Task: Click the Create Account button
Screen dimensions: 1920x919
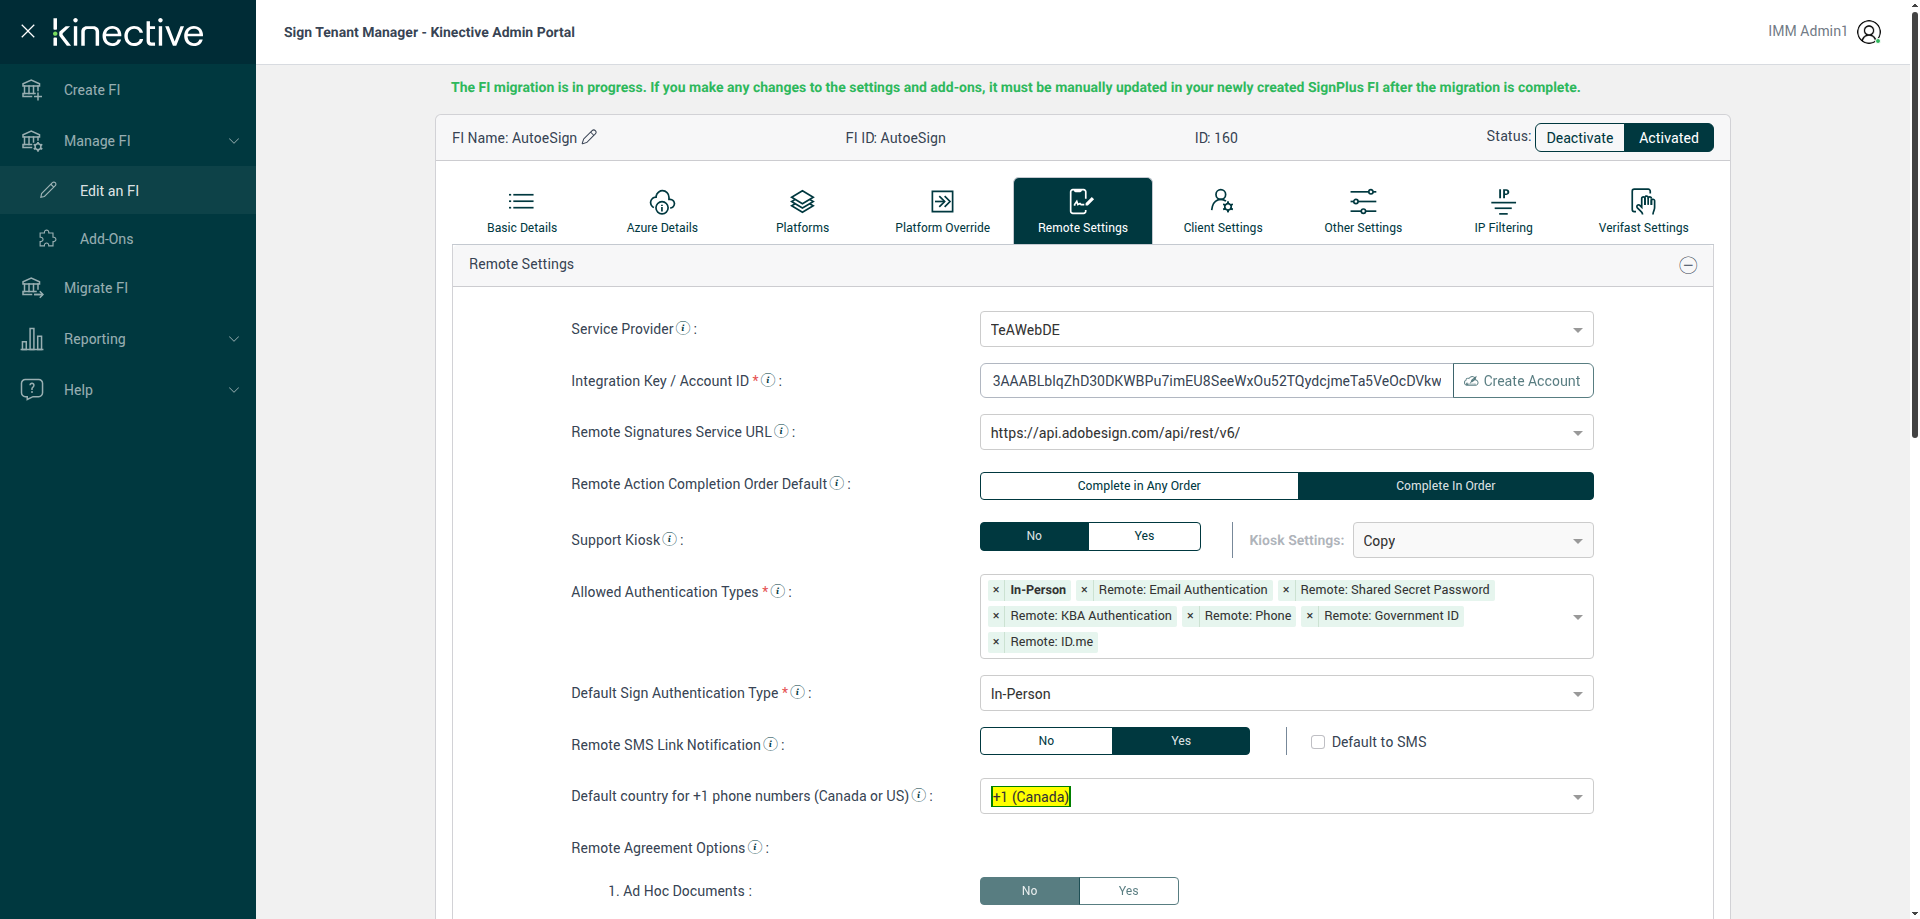Action: coord(1523,381)
